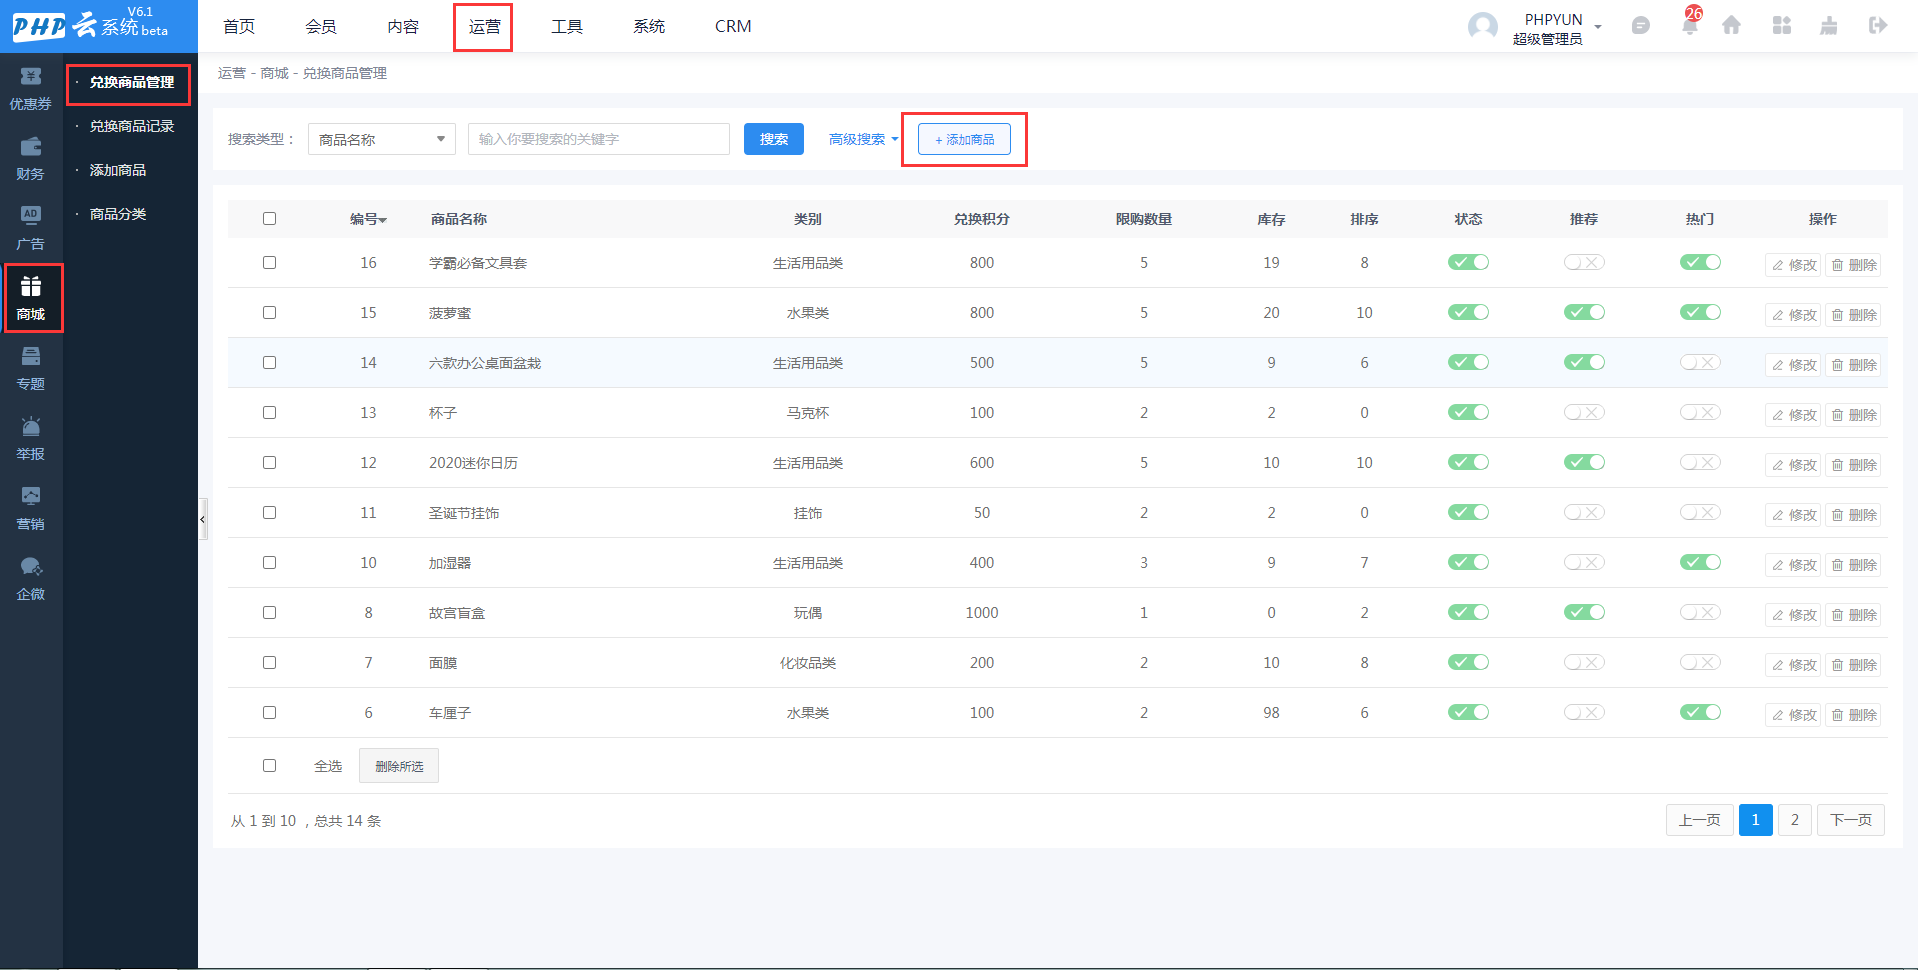Enable 热门 switch for 六款办公桌面盆栽
The height and width of the screenshot is (970, 1918).
[x=1700, y=362]
